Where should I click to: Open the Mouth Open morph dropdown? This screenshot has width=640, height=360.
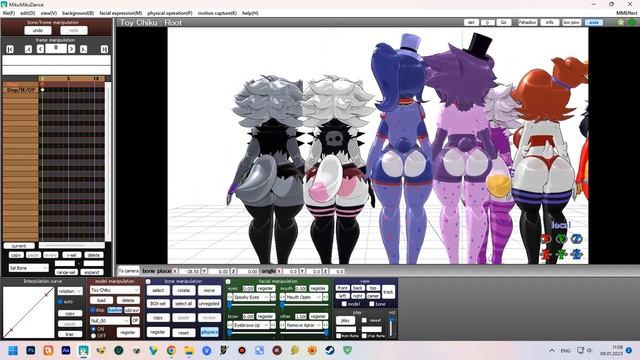[303, 297]
